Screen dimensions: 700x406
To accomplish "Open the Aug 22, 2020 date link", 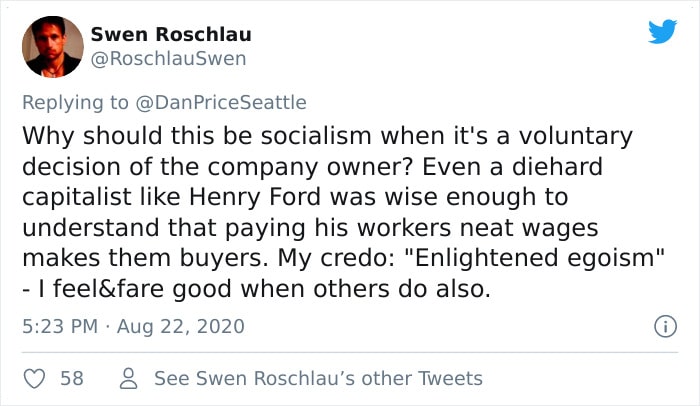I will pos(181,326).
